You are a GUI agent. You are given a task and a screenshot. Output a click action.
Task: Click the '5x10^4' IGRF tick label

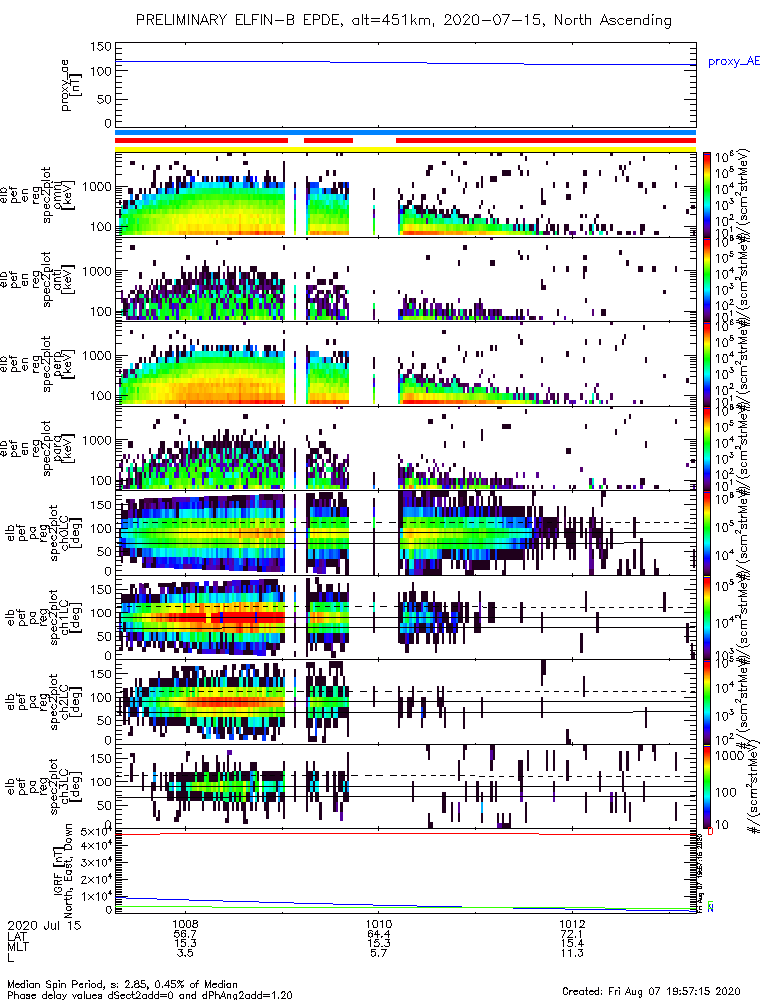[96, 832]
